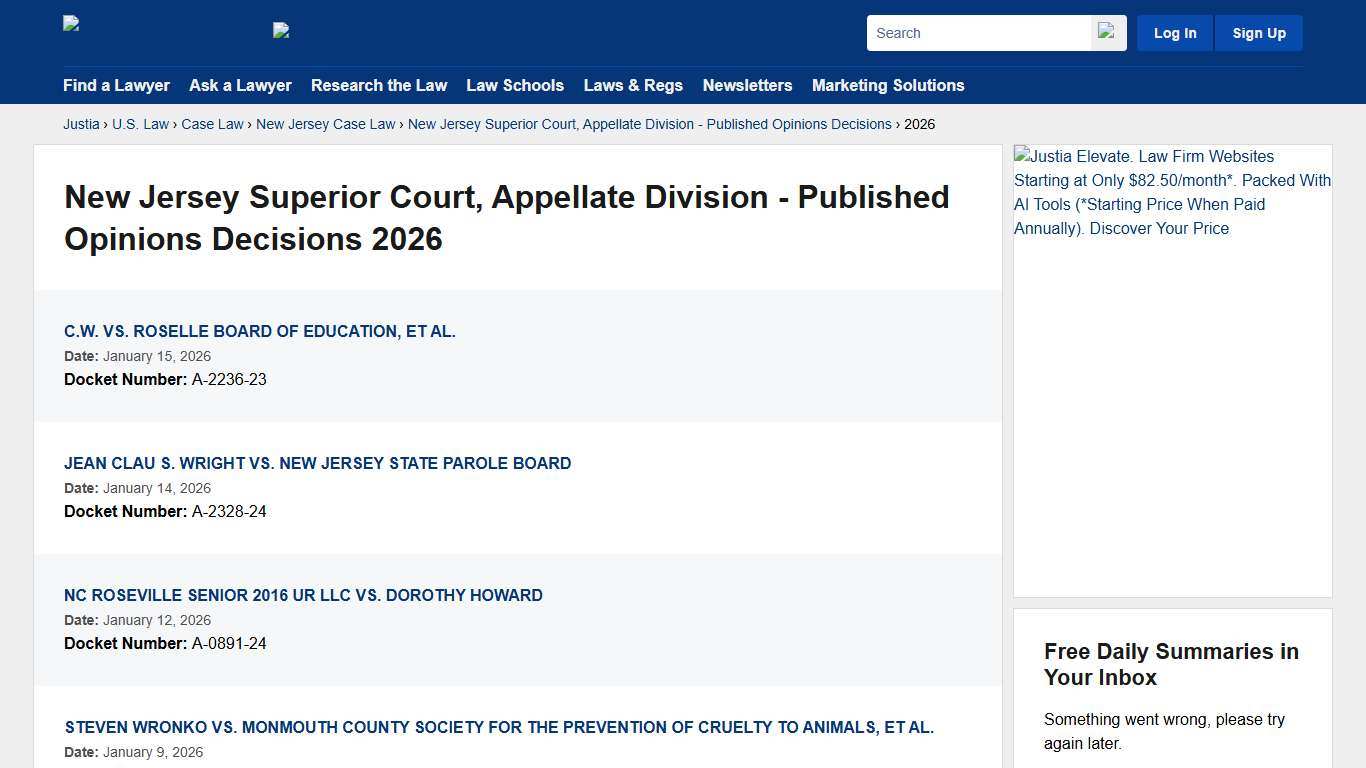Click the Sign Up button
The width and height of the screenshot is (1366, 768).
[1258, 32]
